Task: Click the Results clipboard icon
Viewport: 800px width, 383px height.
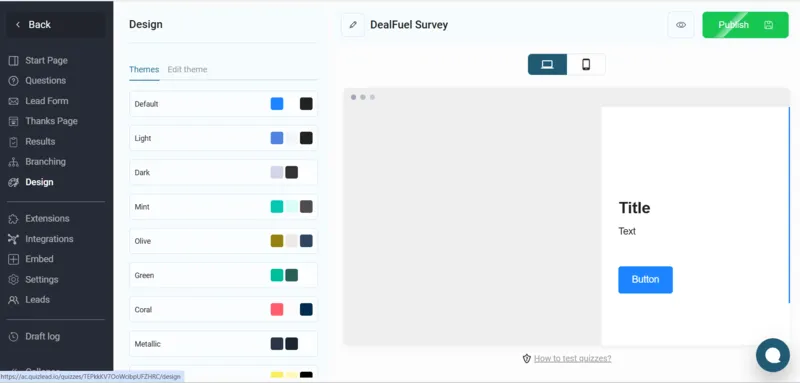Action: point(14,142)
